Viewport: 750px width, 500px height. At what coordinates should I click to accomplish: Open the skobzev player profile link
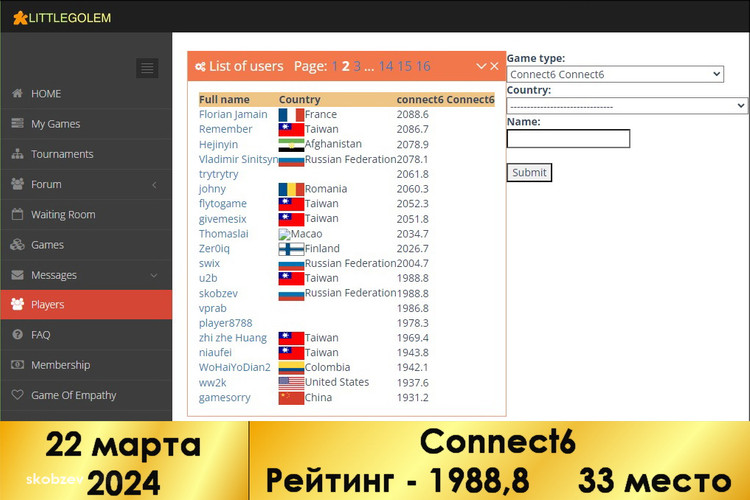pyautogui.click(x=218, y=294)
